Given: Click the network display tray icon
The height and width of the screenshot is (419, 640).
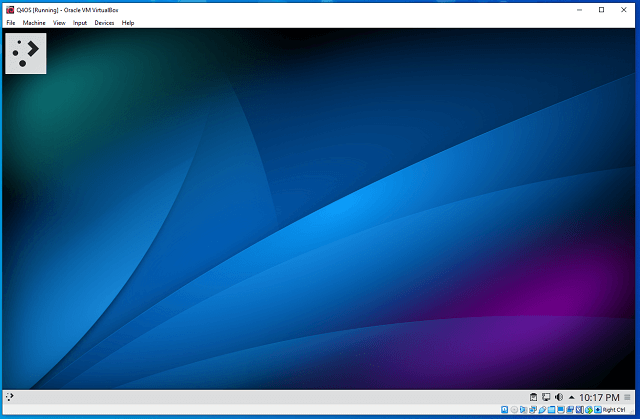Looking at the screenshot, I should pos(547,397).
